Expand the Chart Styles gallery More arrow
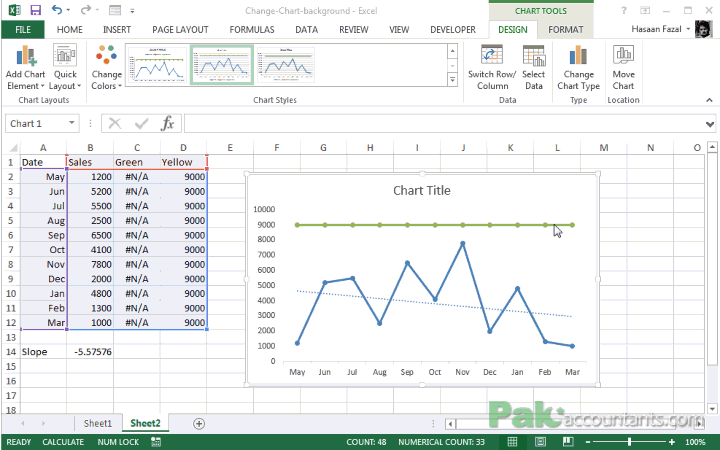This screenshot has height=450, width=720. click(452, 80)
